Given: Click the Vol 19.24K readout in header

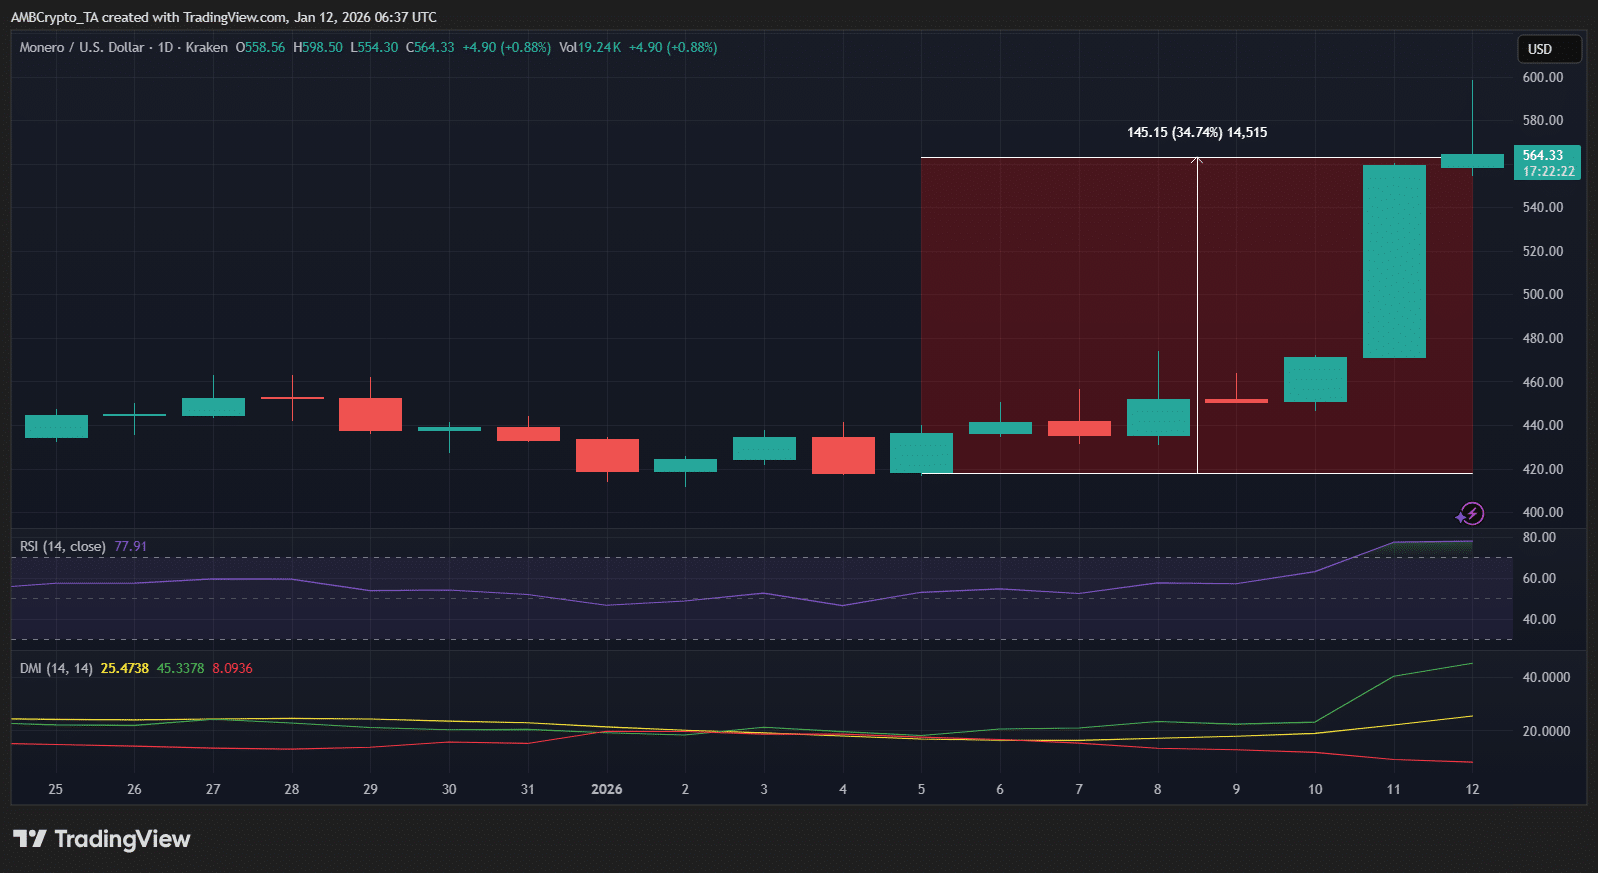Looking at the screenshot, I should 590,47.
